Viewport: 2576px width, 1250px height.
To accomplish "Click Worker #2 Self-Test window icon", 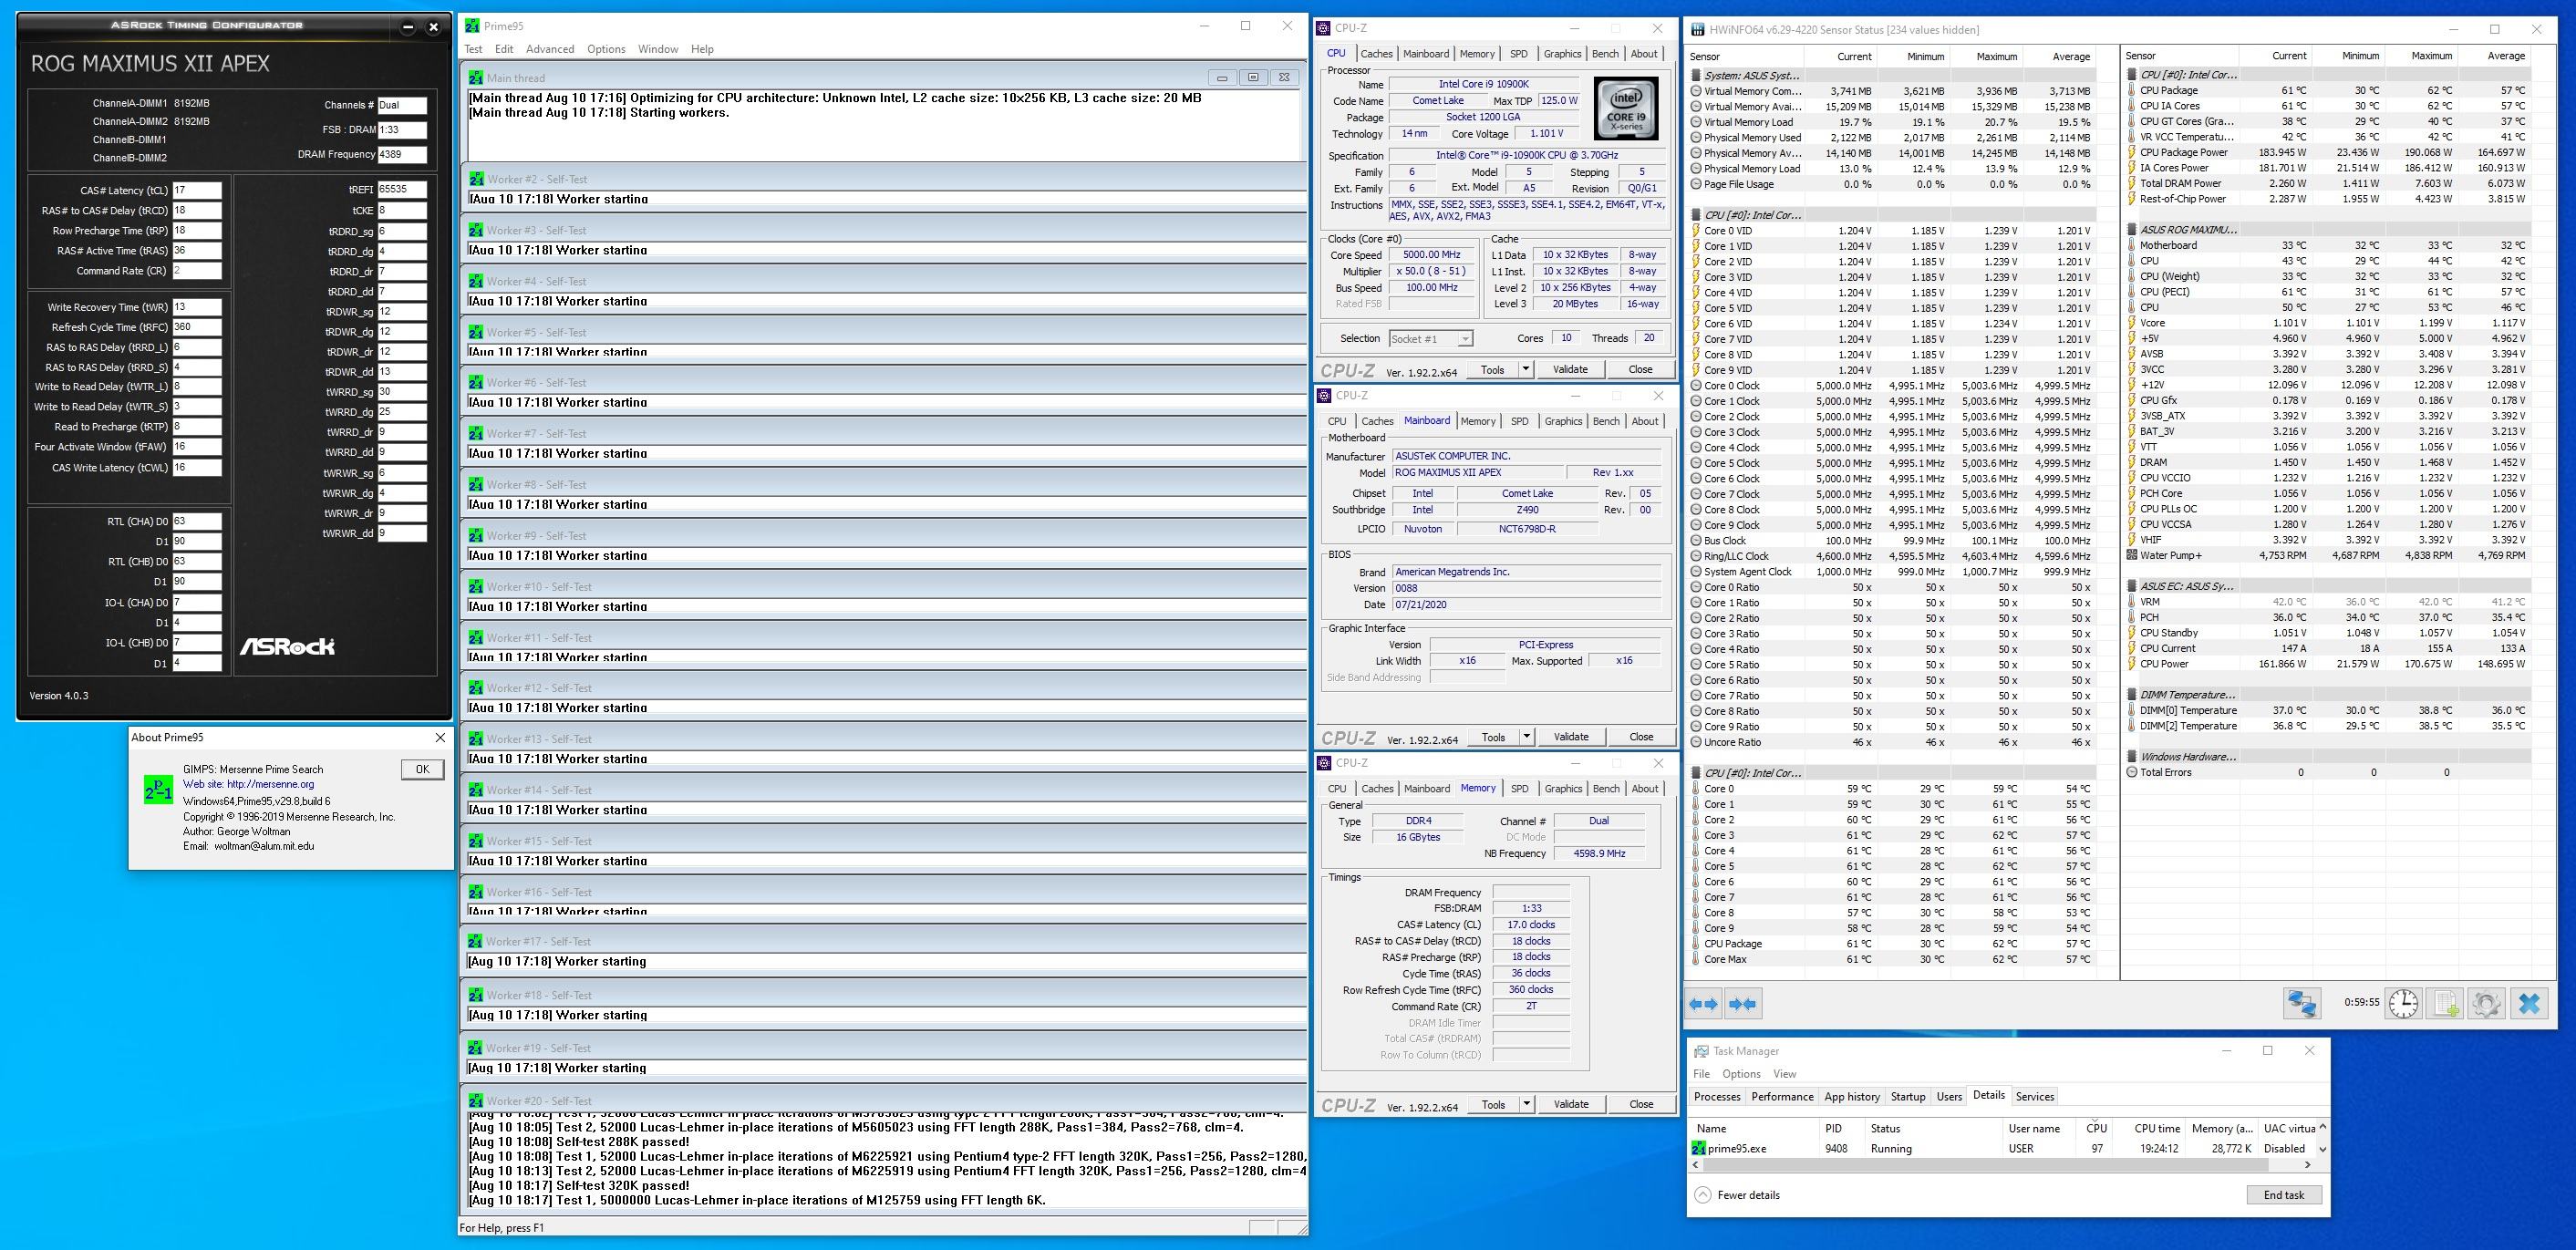I will pos(476,179).
